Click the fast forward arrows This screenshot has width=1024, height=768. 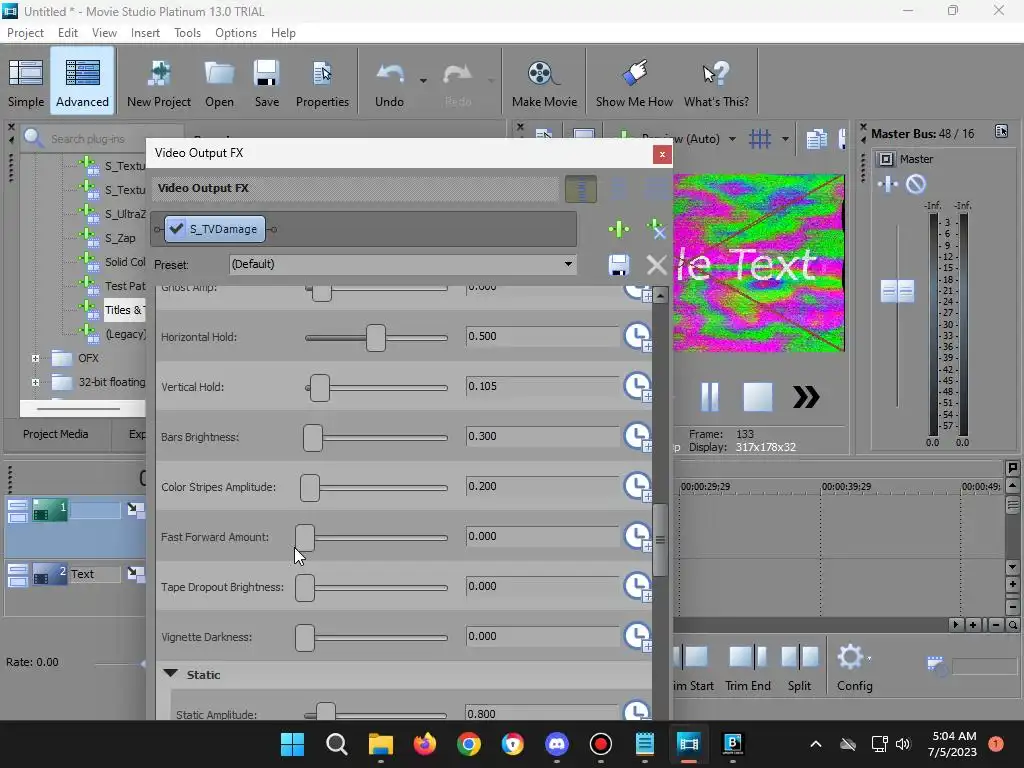(x=806, y=396)
